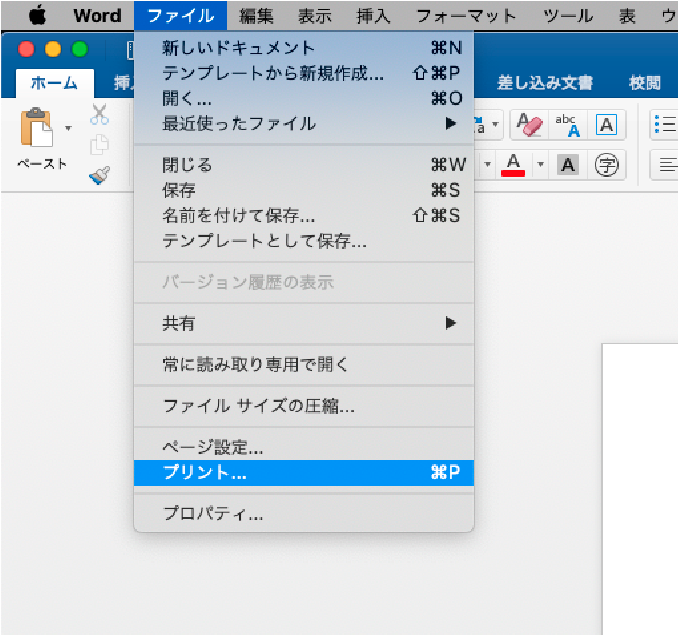Switch to the ホーム ribbon tab
The image size is (678, 635).
[54, 83]
